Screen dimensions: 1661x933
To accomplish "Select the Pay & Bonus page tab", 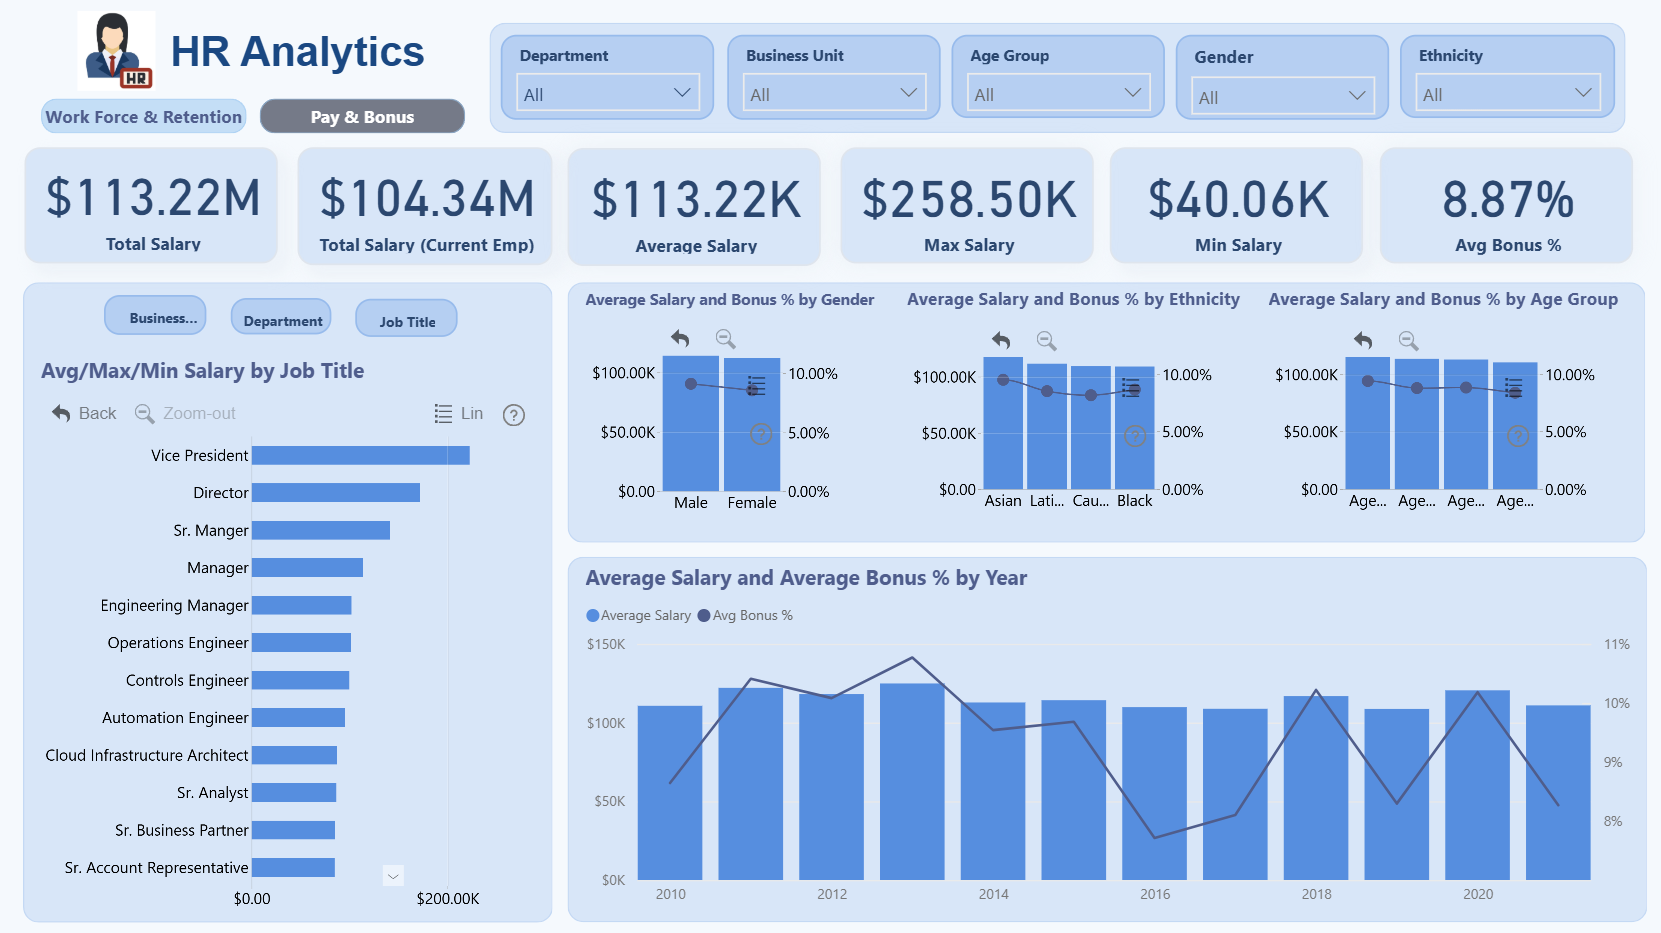I will click(x=362, y=116).
